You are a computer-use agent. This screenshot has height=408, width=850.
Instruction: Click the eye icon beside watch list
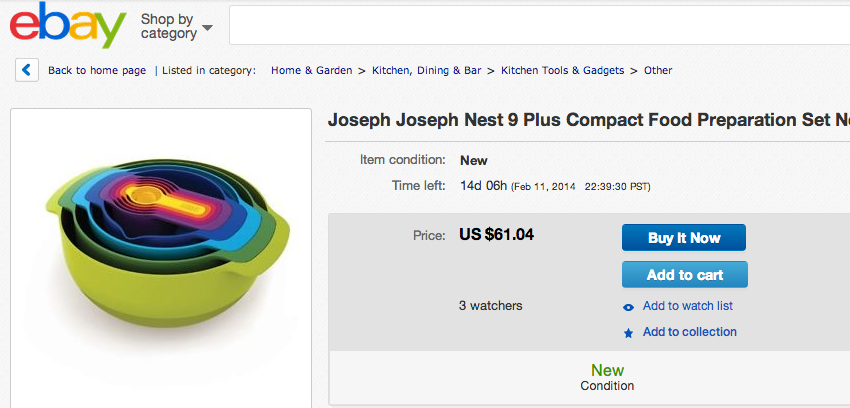(628, 307)
